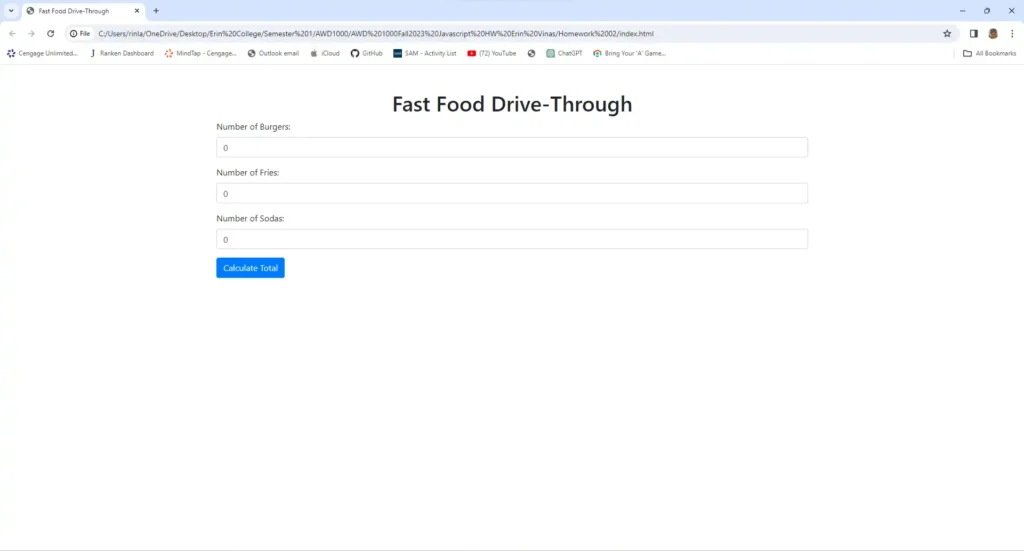This screenshot has width=1024, height=551.
Task: Close the Fast Food Drive-Through tab
Action: click(136, 11)
